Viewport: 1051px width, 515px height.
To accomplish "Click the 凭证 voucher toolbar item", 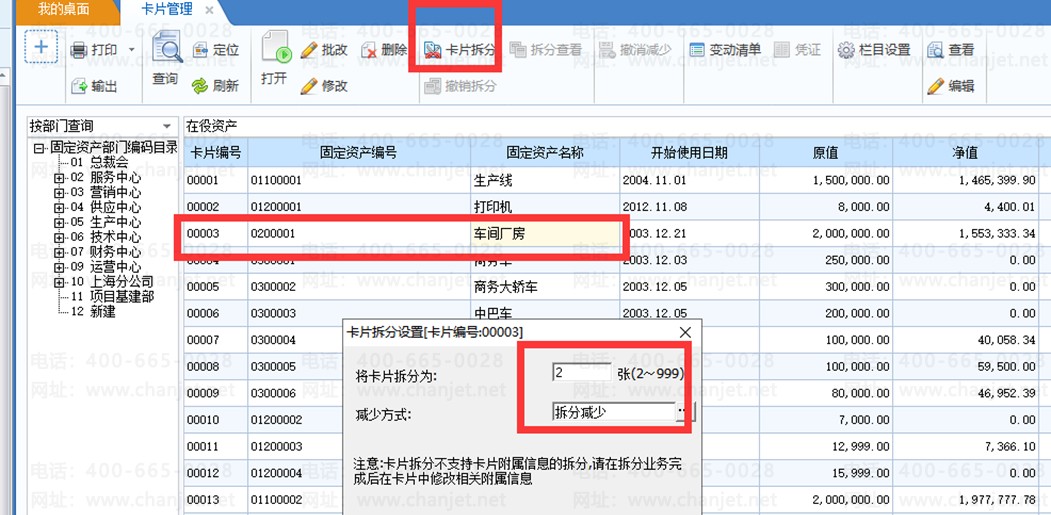I will tap(798, 50).
